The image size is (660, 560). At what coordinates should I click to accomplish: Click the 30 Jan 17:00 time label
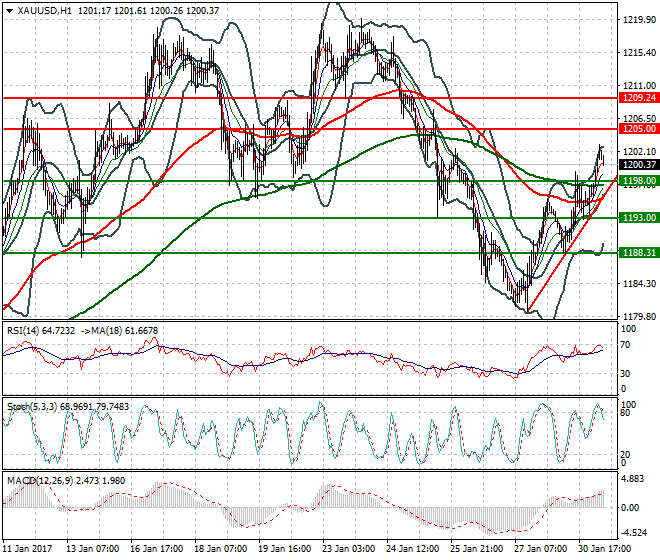(x=605, y=549)
